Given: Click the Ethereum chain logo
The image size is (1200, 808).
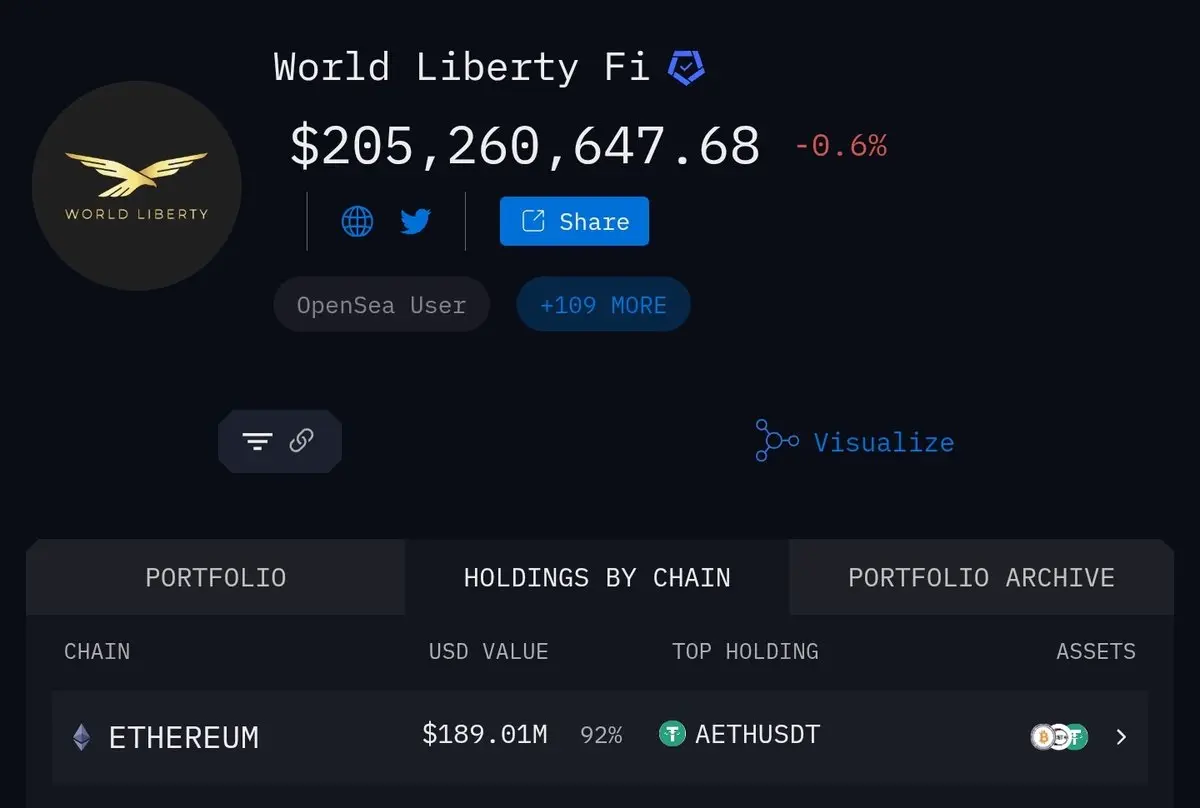Looking at the screenshot, I should [x=82, y=738].
